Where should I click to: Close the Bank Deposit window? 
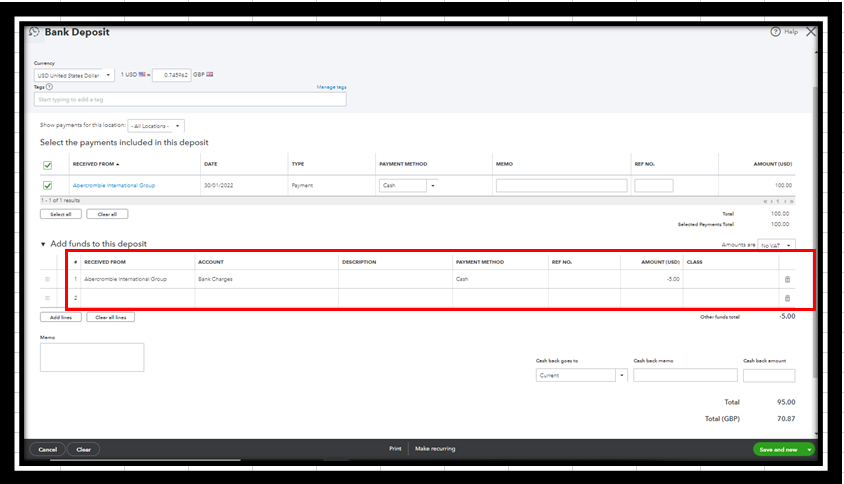811,32
